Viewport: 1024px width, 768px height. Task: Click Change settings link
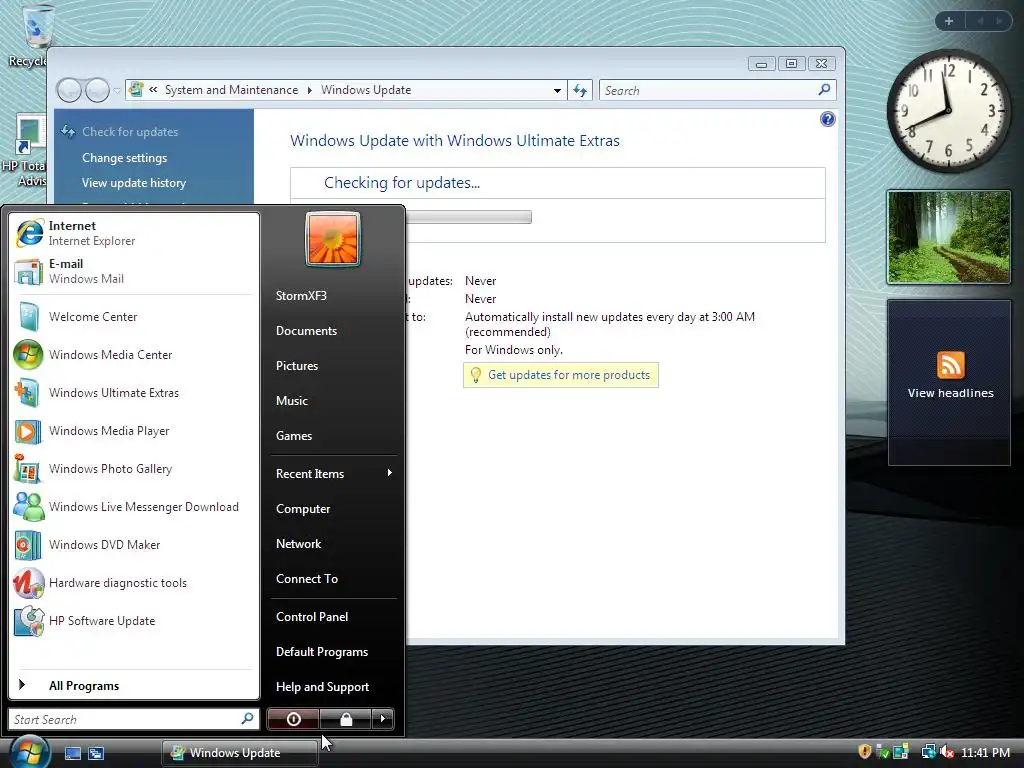(125, 158)
